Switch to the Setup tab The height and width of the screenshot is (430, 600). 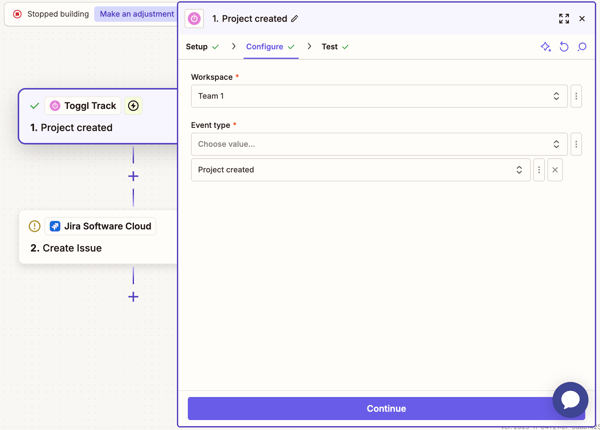(197, 47)
